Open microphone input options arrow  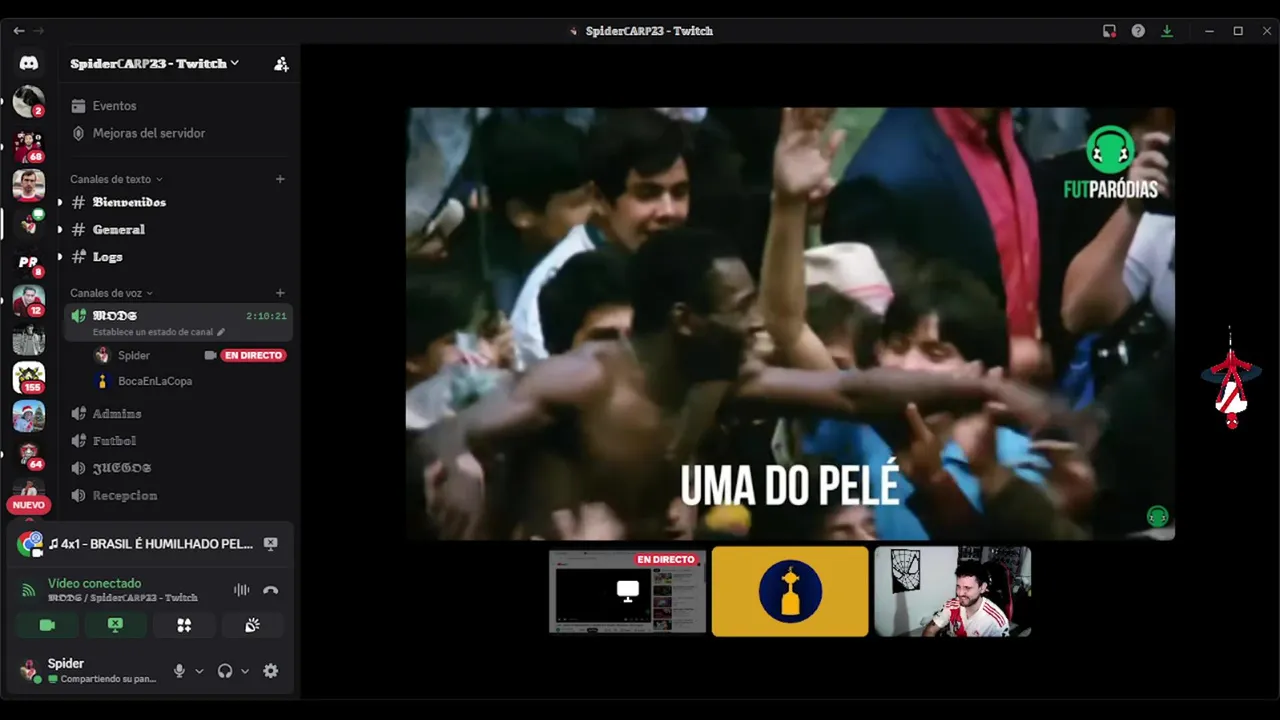(x=199, y=671)
